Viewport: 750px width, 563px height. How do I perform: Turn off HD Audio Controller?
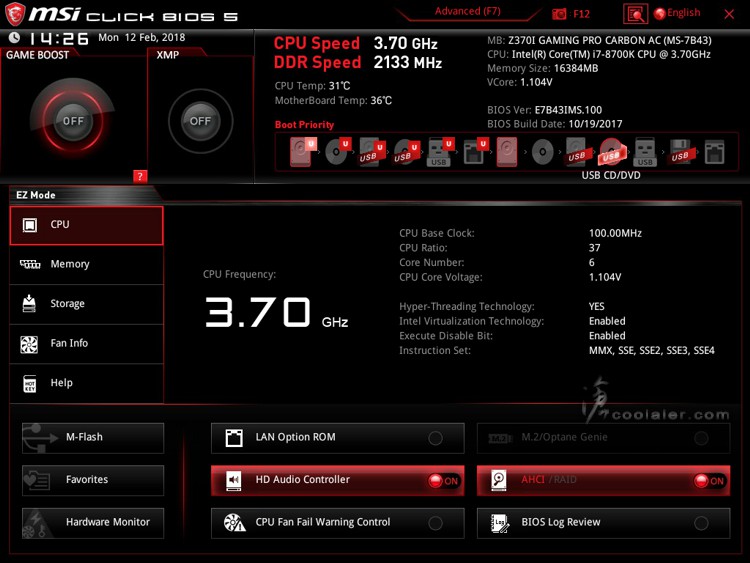pyautogui.click(x=338, y=480)
